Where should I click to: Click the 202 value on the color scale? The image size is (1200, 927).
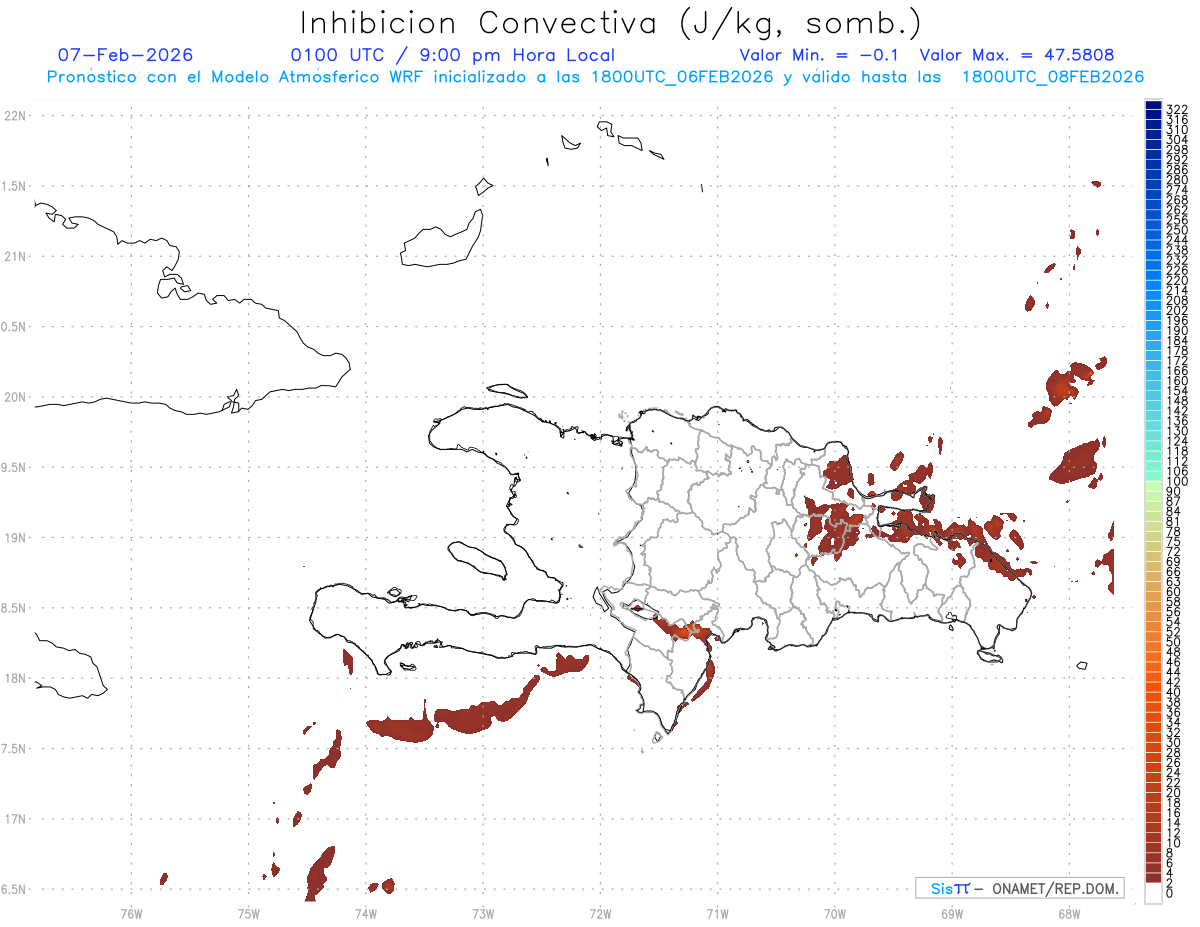click(x=1177, y=310)
